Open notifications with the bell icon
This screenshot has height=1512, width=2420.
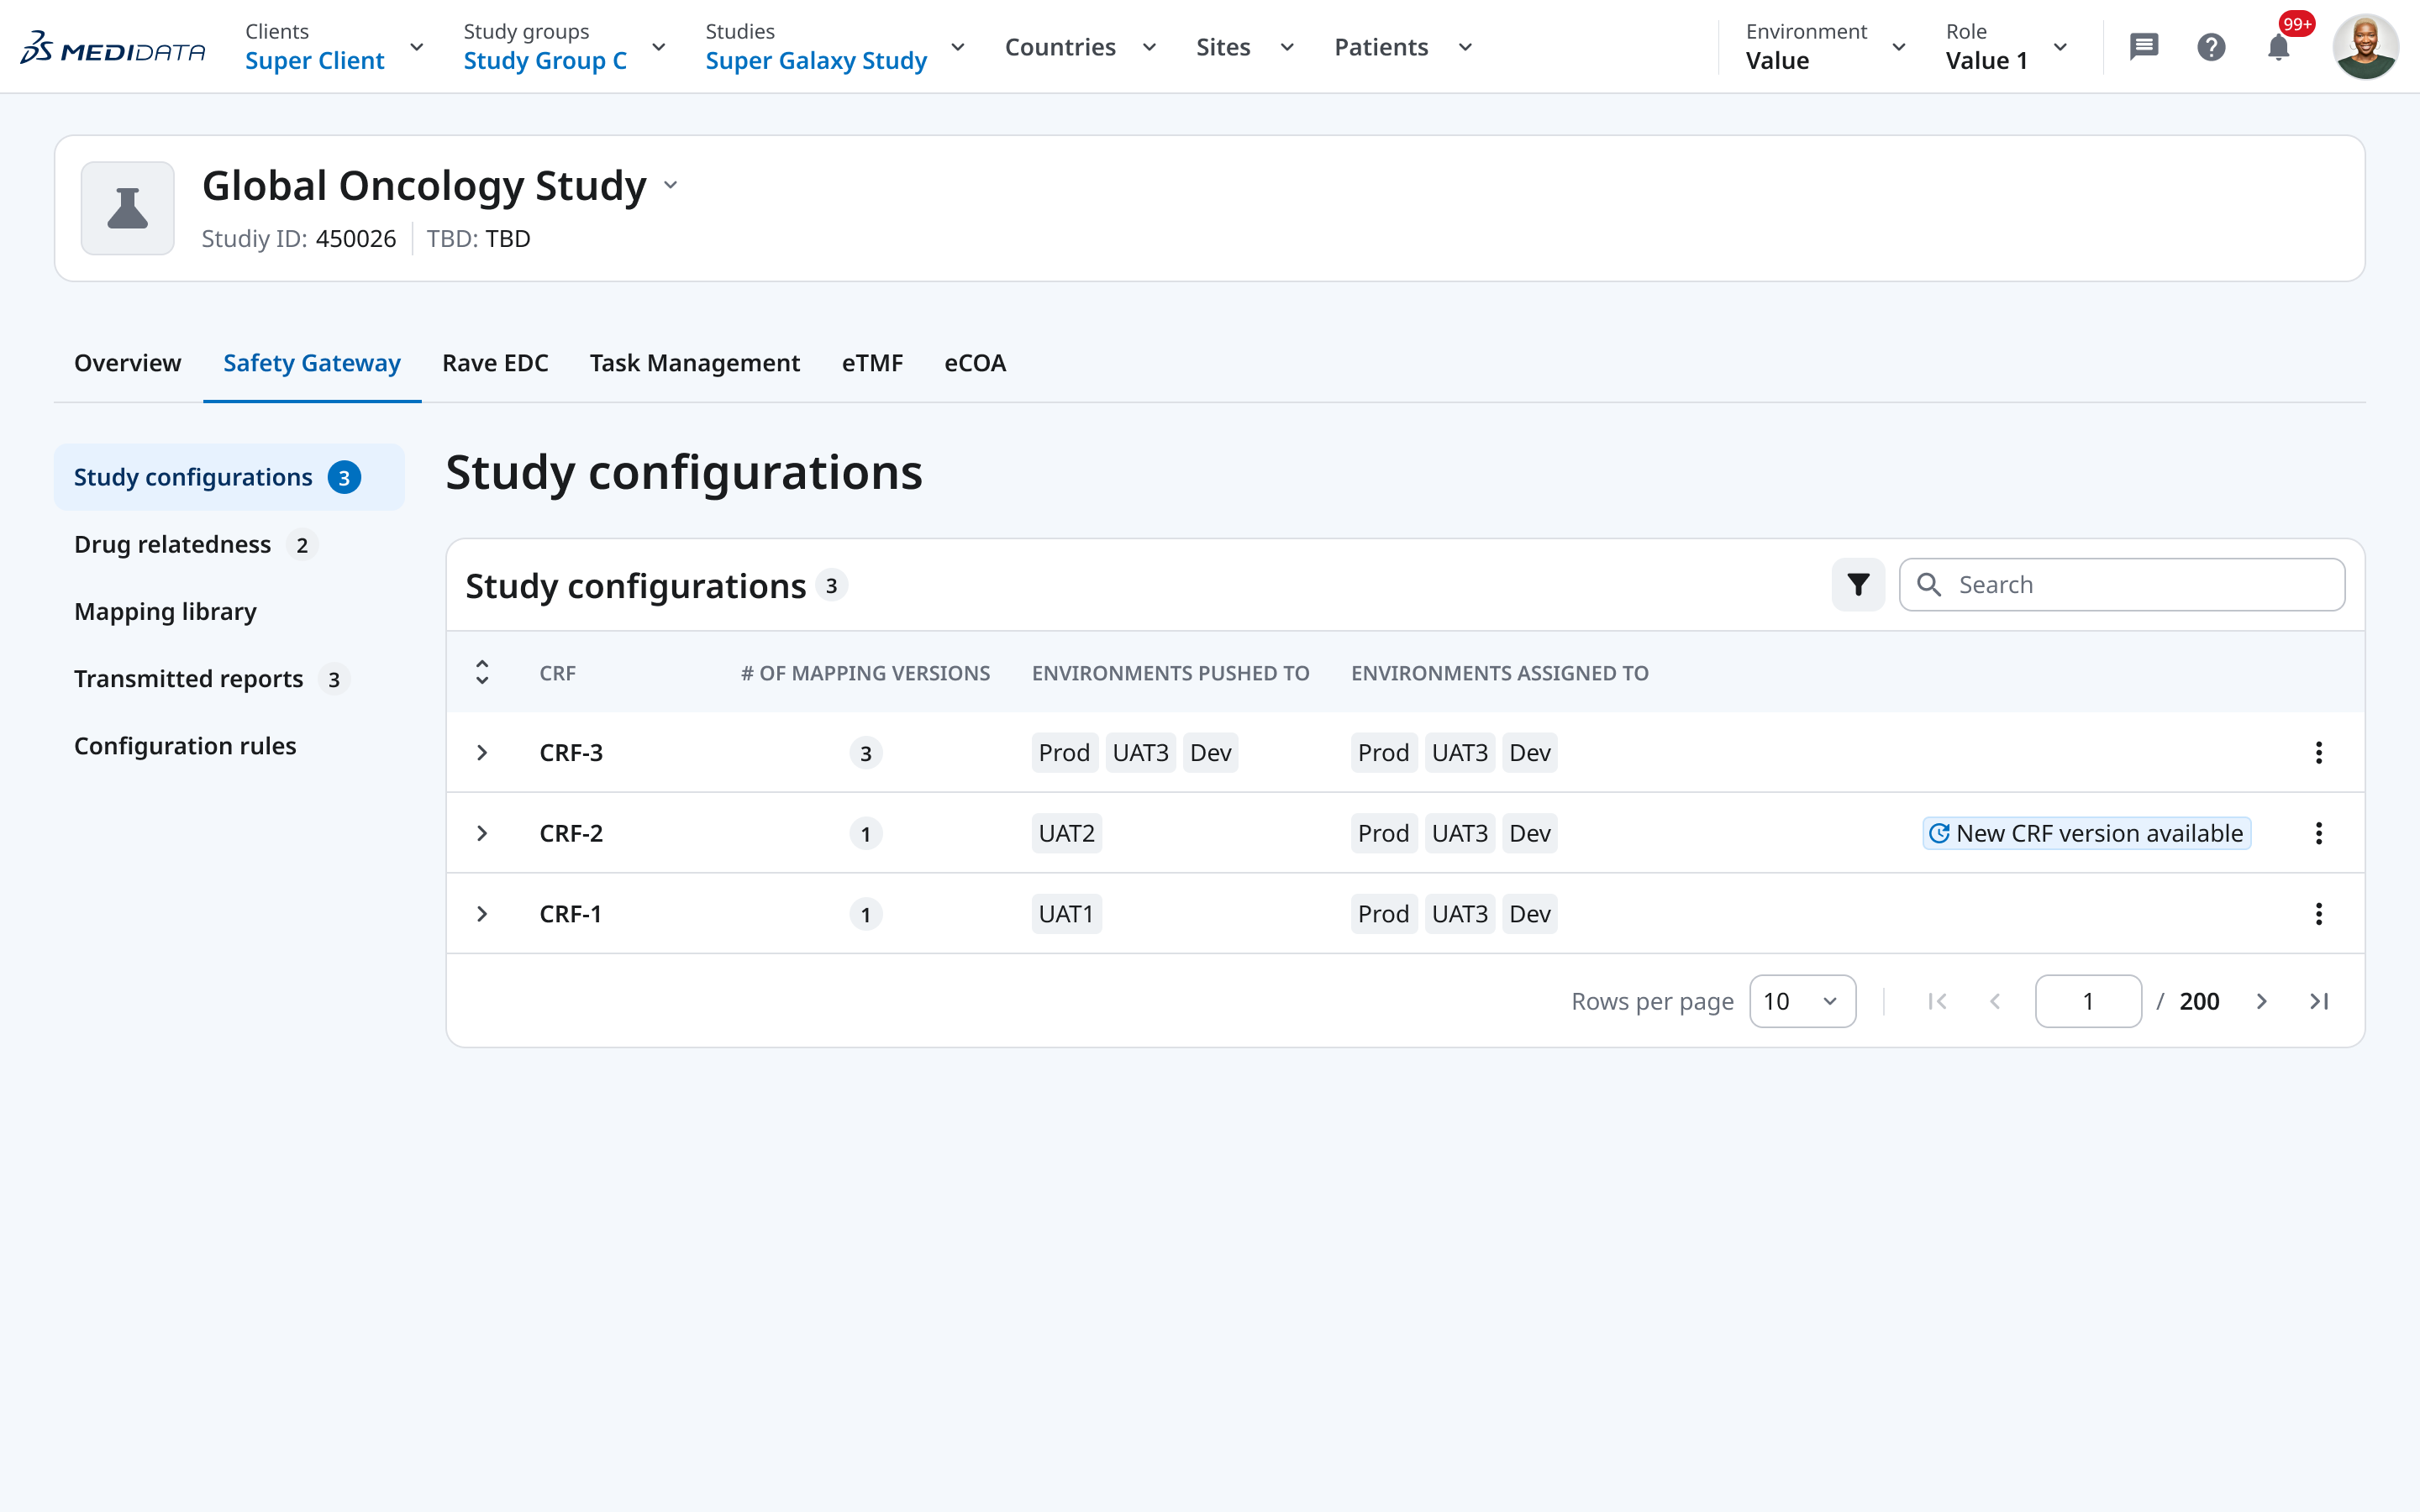(x=2280, y=46)
